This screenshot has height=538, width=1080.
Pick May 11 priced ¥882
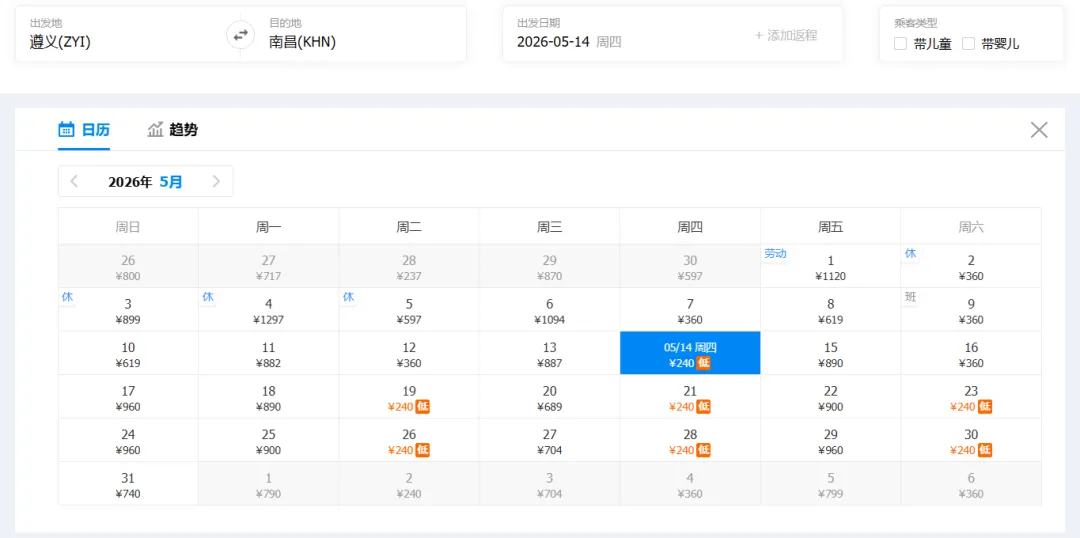[269, 353]
